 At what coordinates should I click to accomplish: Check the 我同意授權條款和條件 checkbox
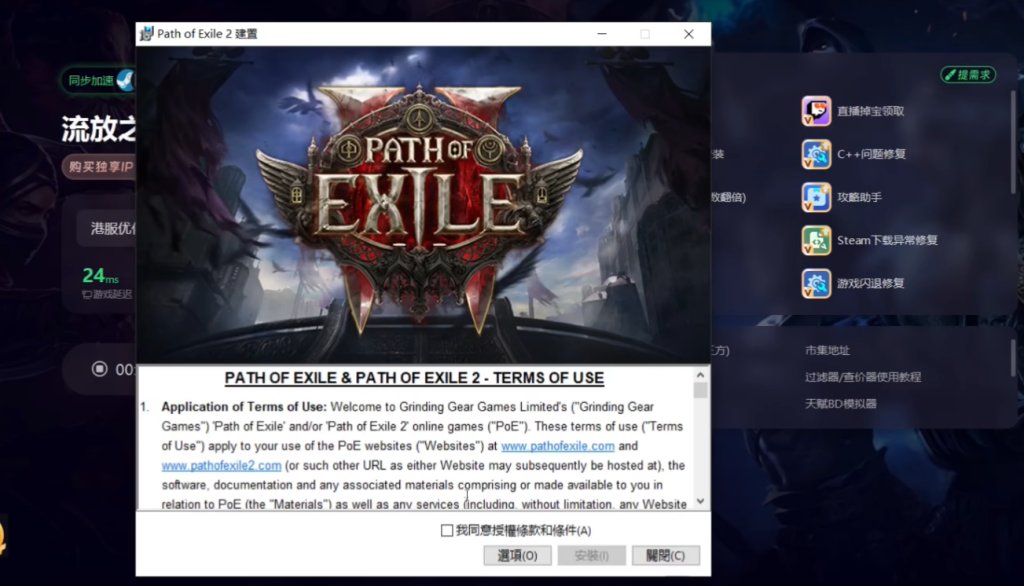tap(447, 530)
